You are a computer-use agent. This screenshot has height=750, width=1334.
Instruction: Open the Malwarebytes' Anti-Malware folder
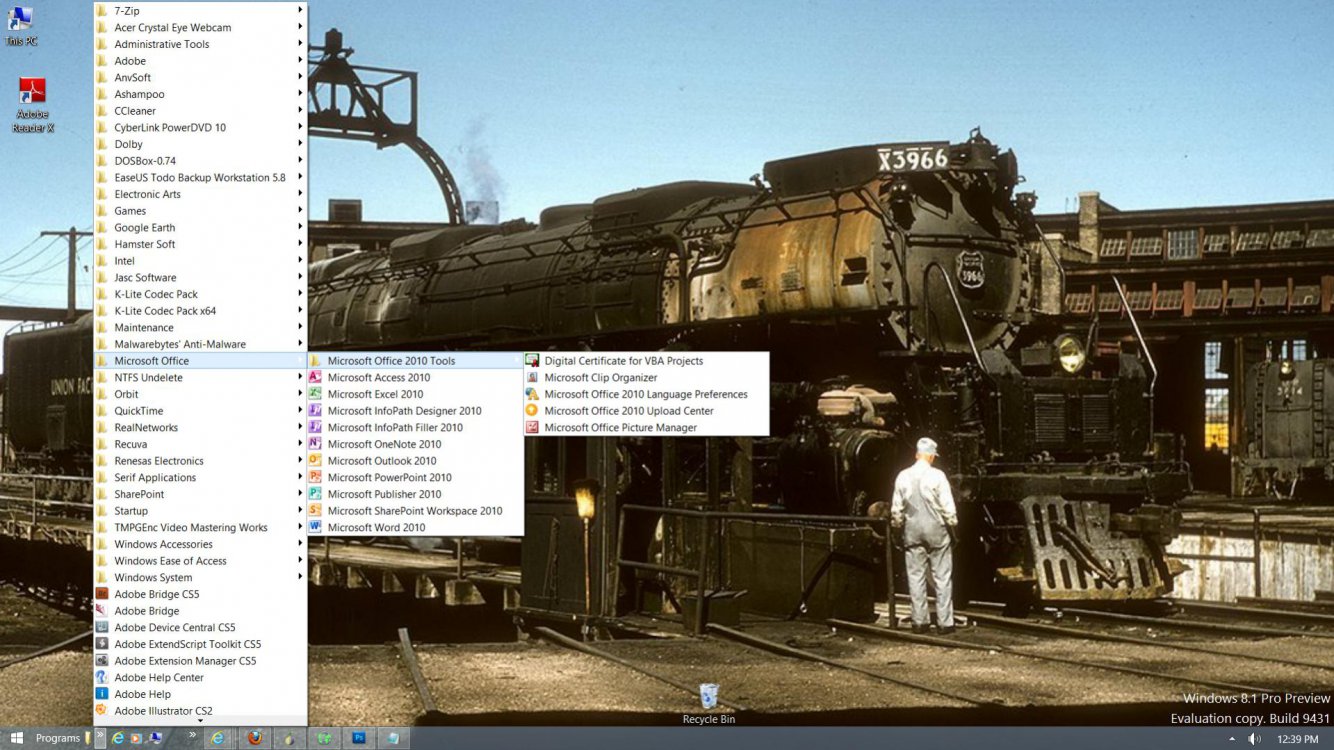(200, 344)
